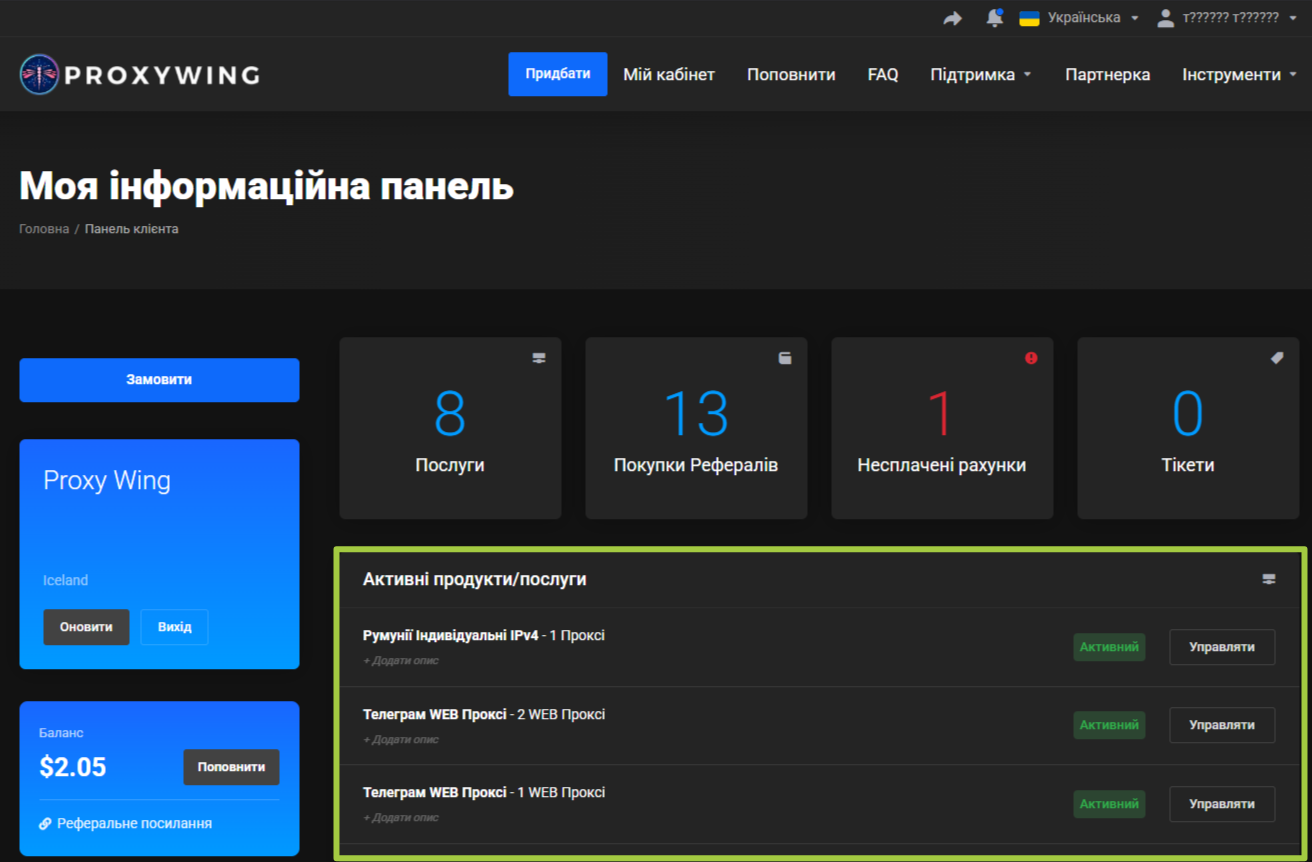The width and height of the screenshot is (1312, 862).
Task: Click the ProxyWing dragonfly logo
Action: coord(39,74)
